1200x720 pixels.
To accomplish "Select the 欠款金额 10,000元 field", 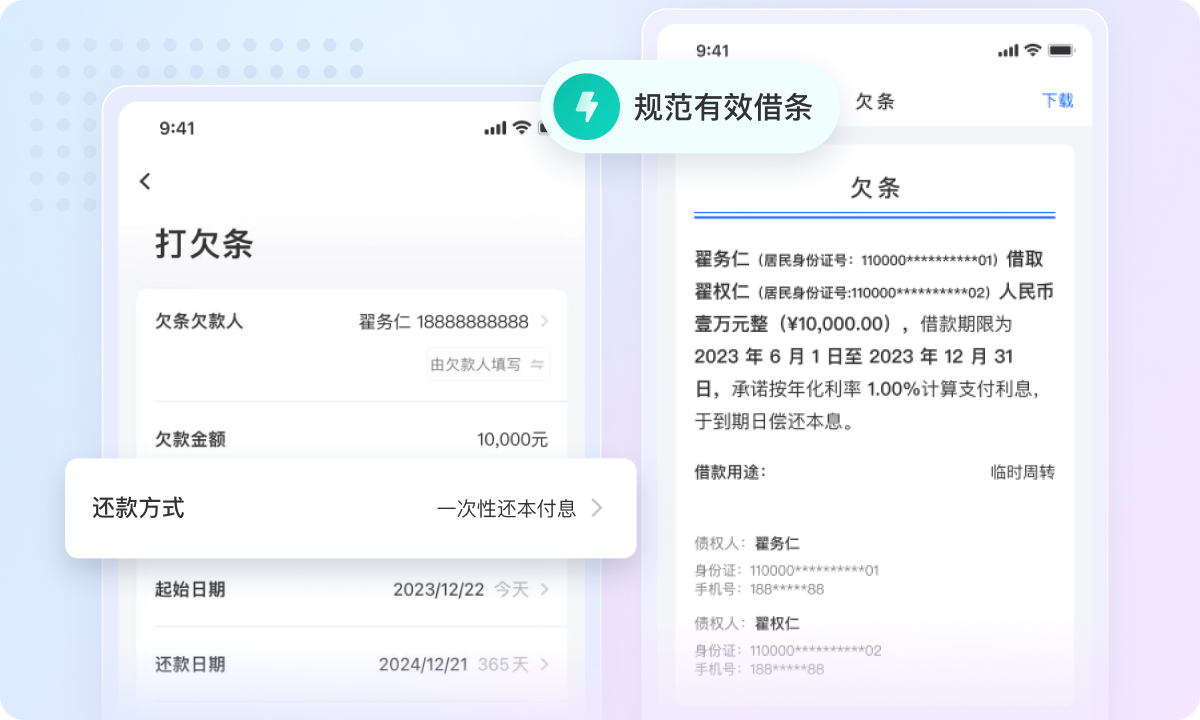I will point(512,440).
